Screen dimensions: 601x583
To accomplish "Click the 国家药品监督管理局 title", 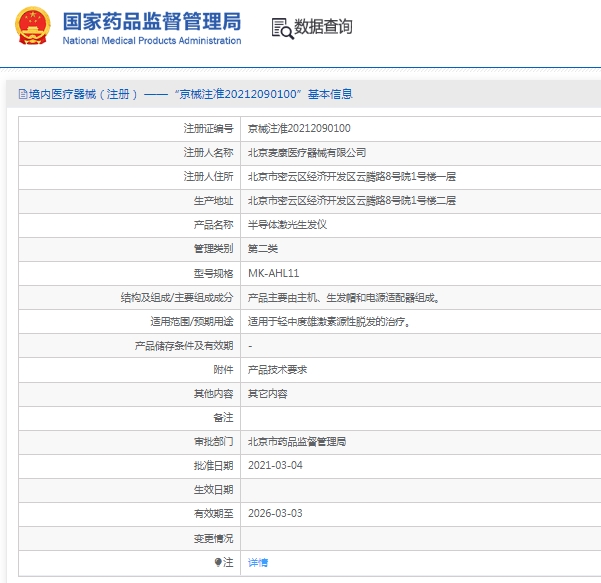I will coord(152,21).
